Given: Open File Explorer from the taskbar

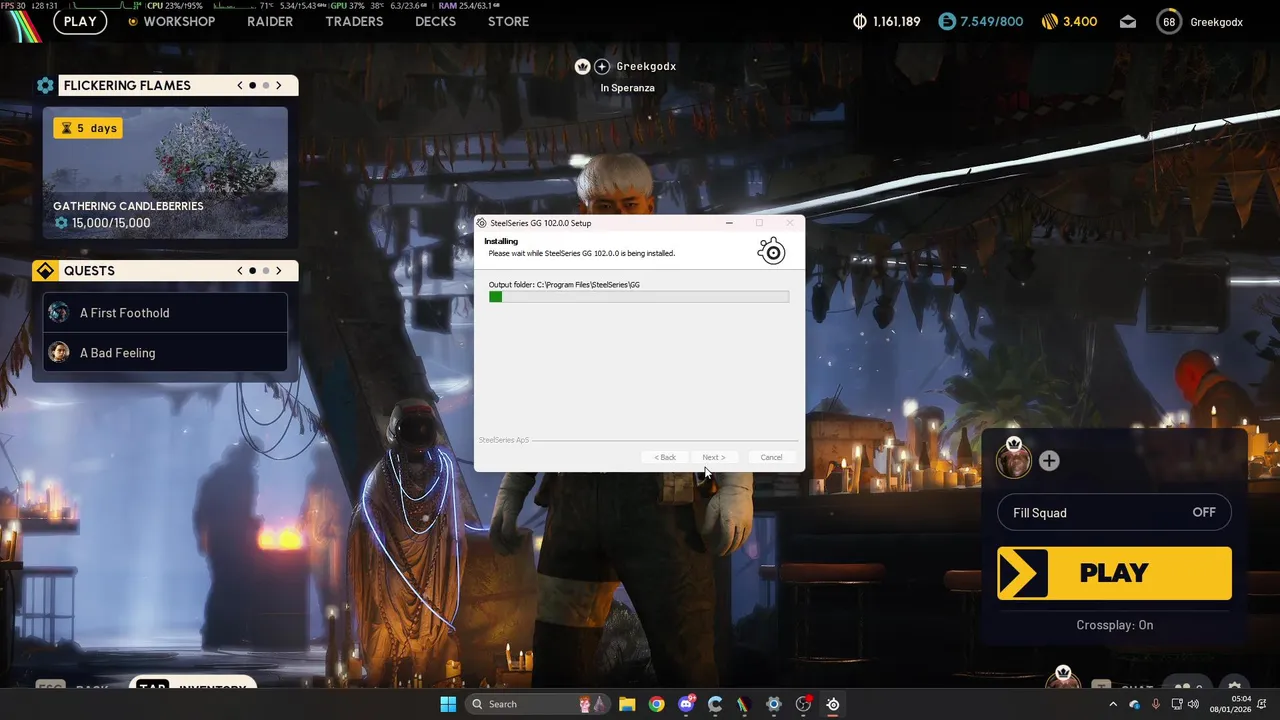Looking at the screenshot, I should coord(627,704).
